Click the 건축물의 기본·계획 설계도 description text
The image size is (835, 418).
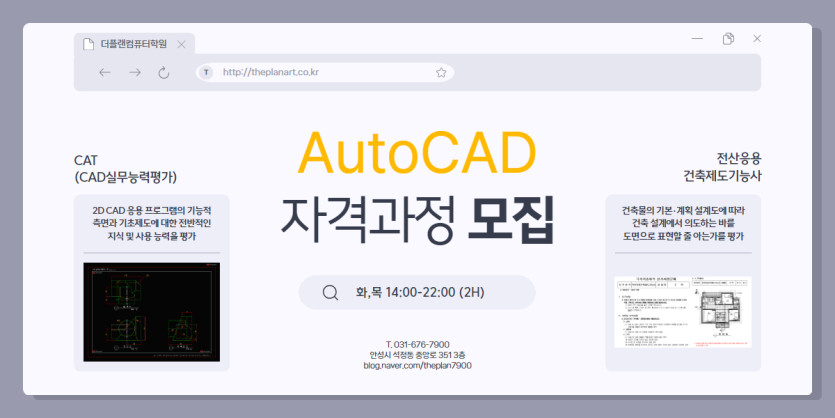(683, 223)
